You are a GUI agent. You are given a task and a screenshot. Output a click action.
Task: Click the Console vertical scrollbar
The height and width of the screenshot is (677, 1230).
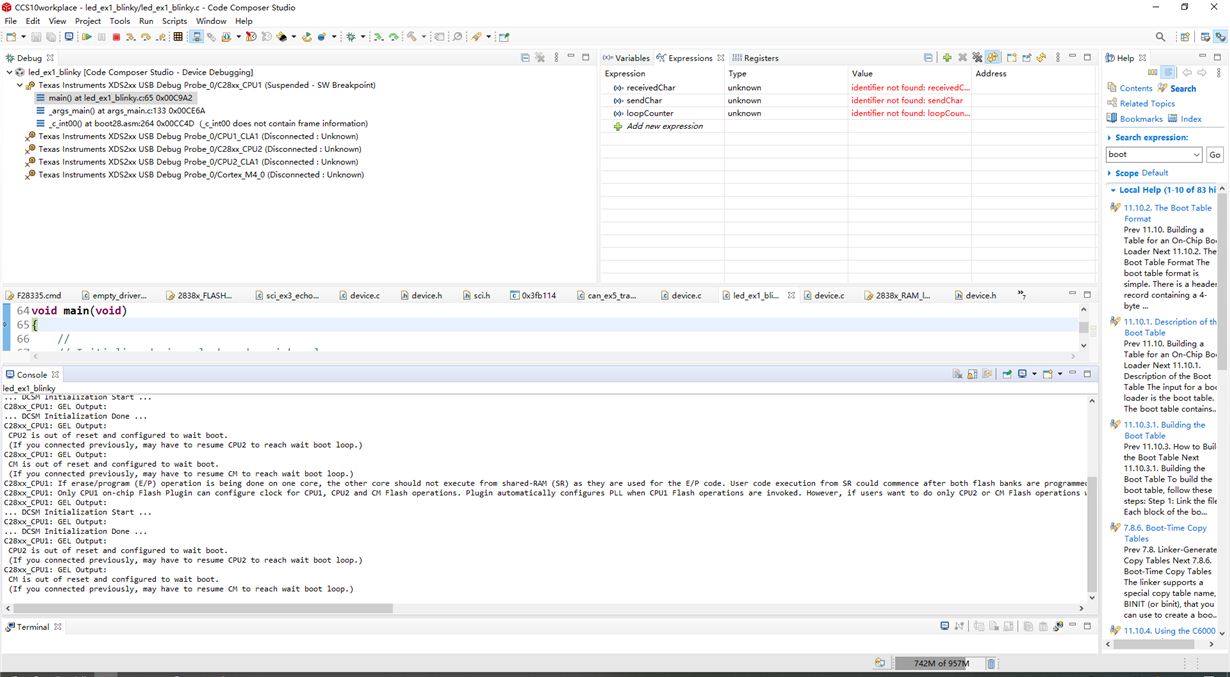[1092, 535]
